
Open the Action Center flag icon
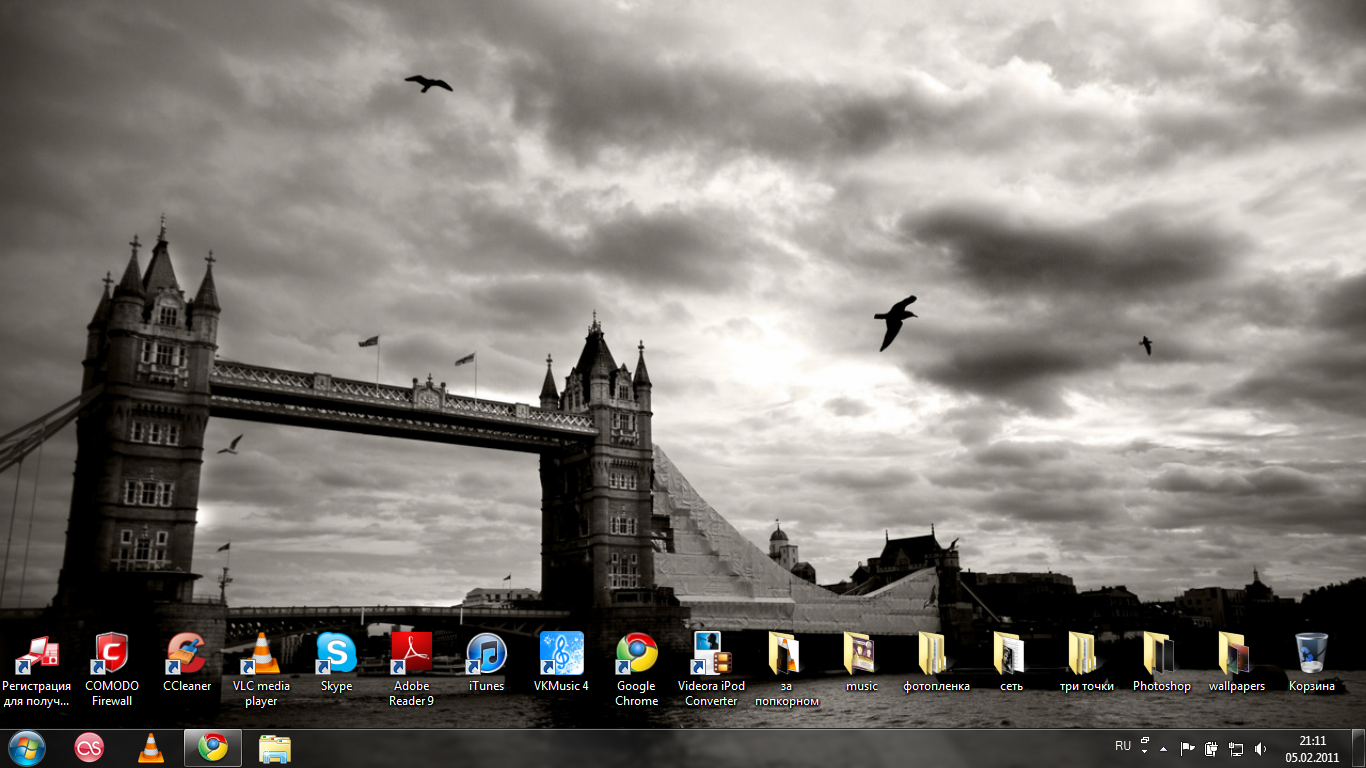(x=1188, y=748)
